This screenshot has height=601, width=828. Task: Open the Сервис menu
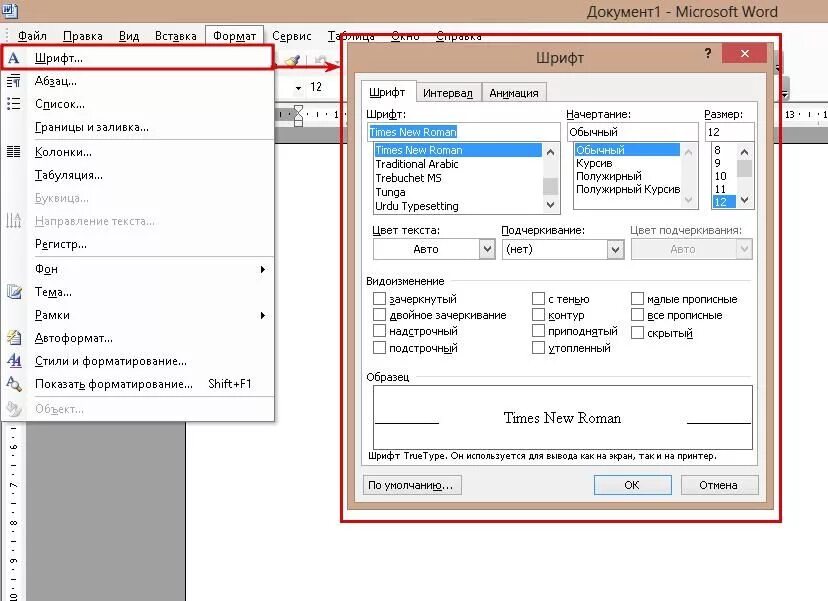click(291, 36)
